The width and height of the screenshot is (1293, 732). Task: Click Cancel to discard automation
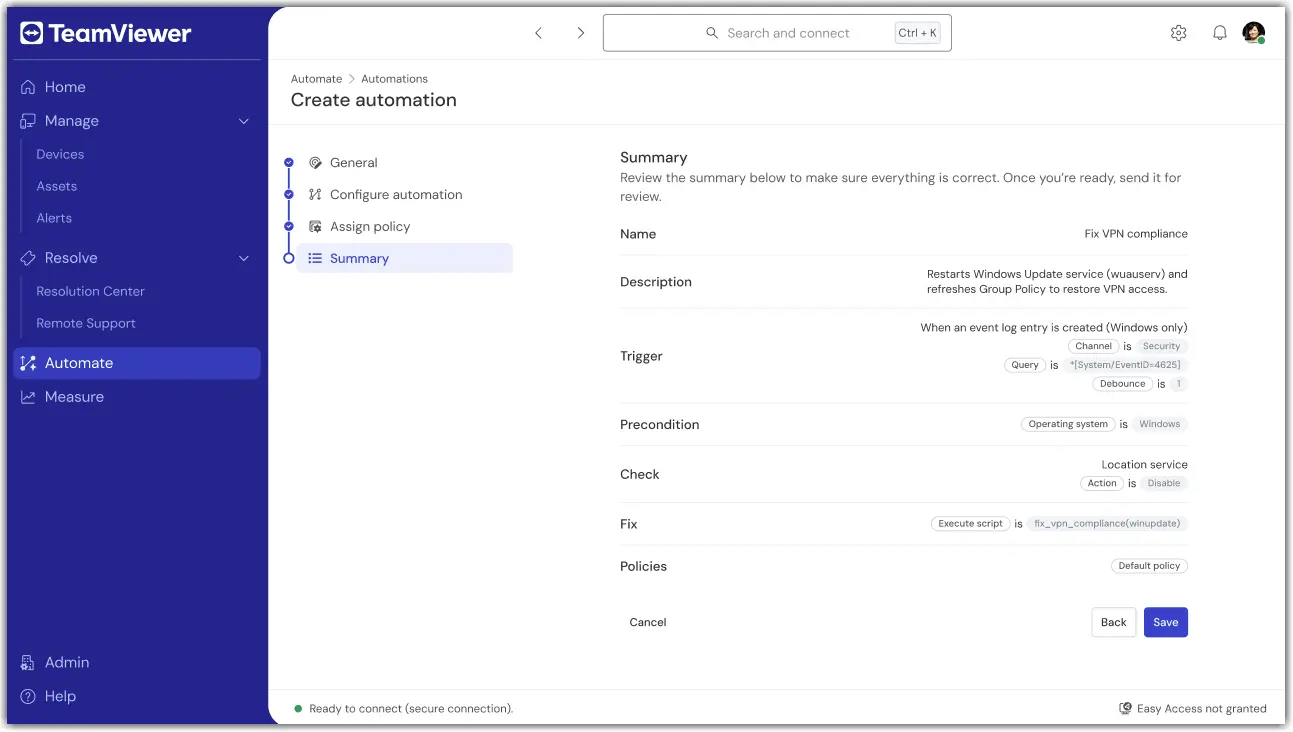pos(648,622)
